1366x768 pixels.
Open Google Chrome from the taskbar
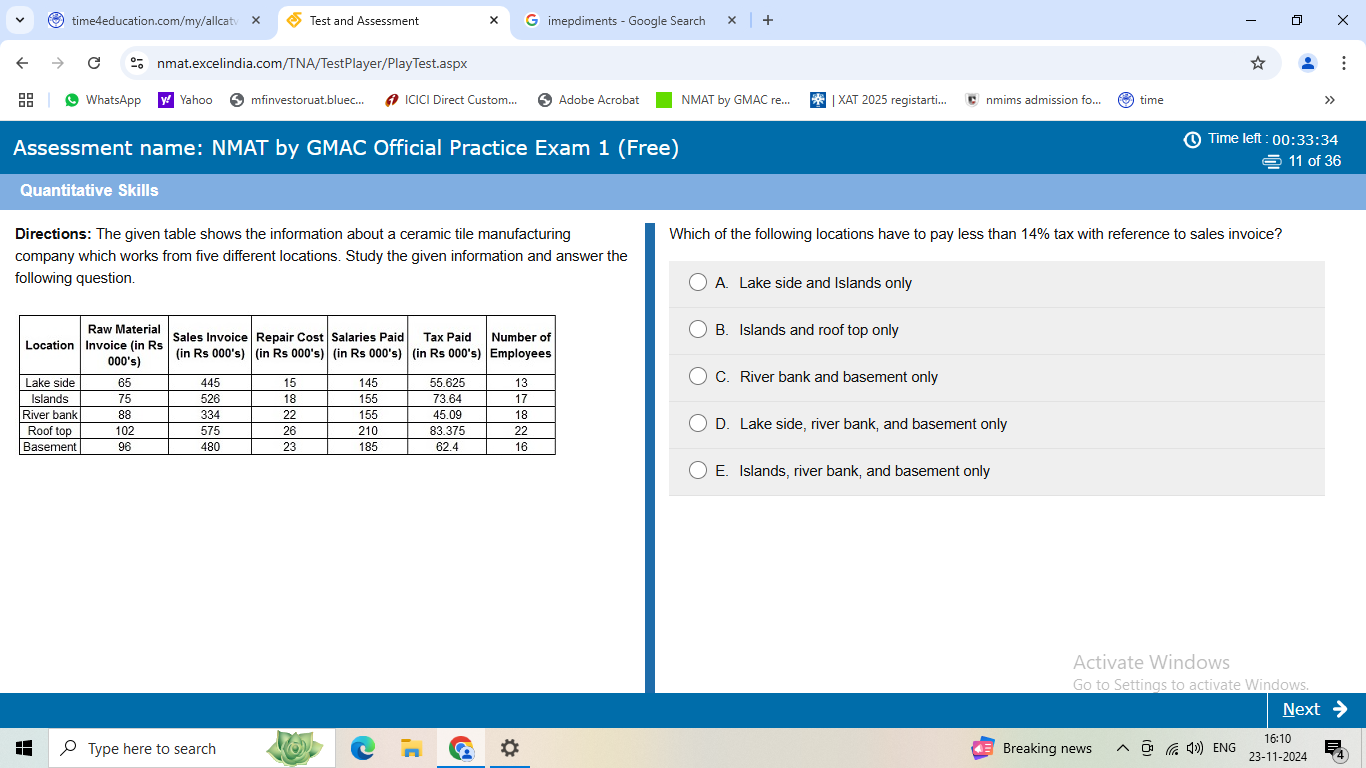[x=461, y=748]
